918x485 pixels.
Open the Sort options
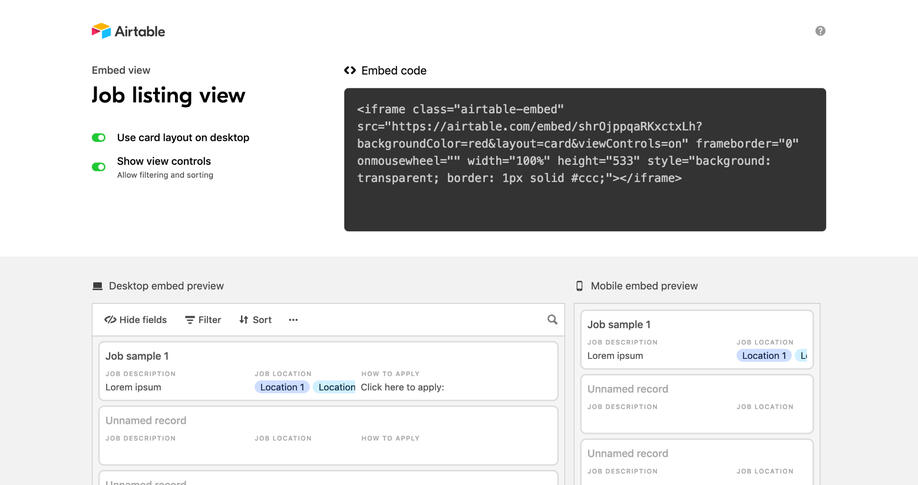tap(255, 320)
